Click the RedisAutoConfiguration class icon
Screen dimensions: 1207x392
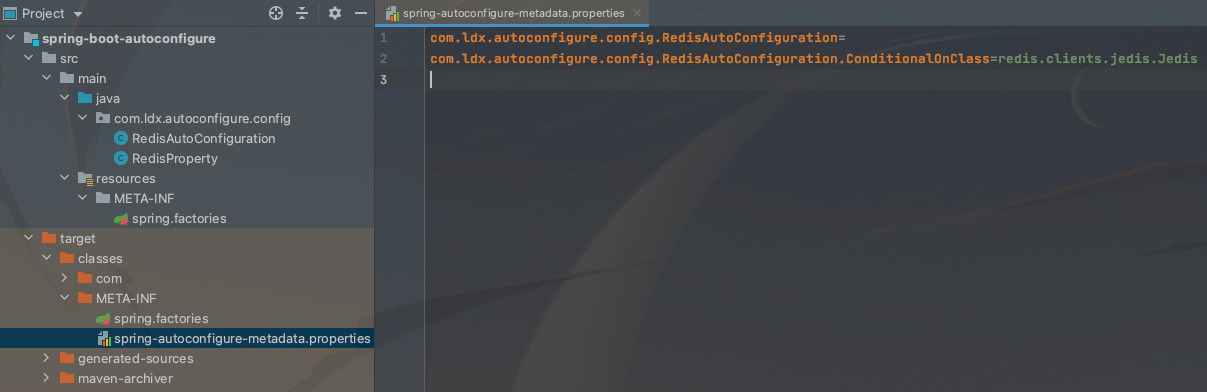coord(121,138)
